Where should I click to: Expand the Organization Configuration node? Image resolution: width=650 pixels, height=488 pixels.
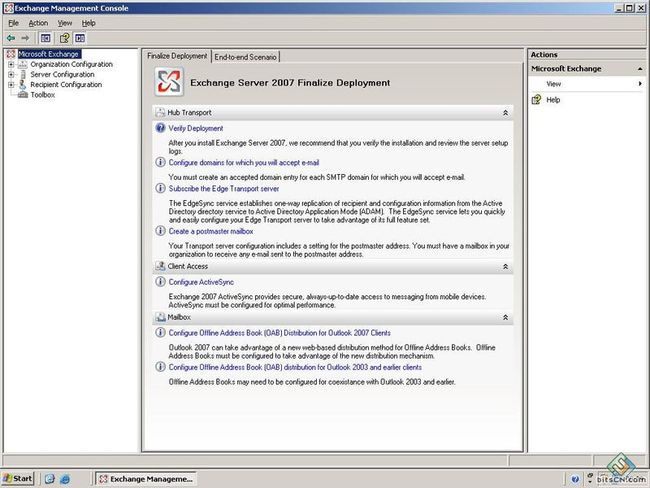pos(11,64)
